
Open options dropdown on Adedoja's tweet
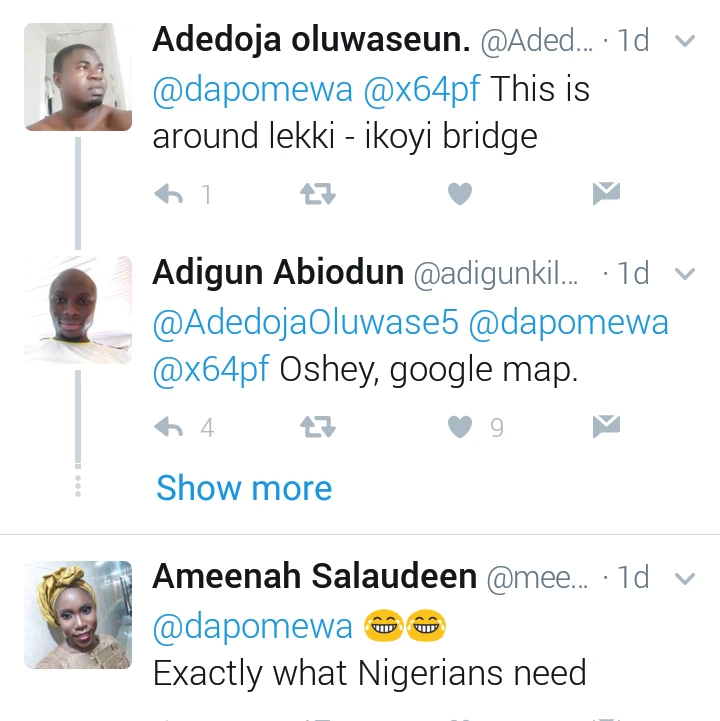pos(685,41)
